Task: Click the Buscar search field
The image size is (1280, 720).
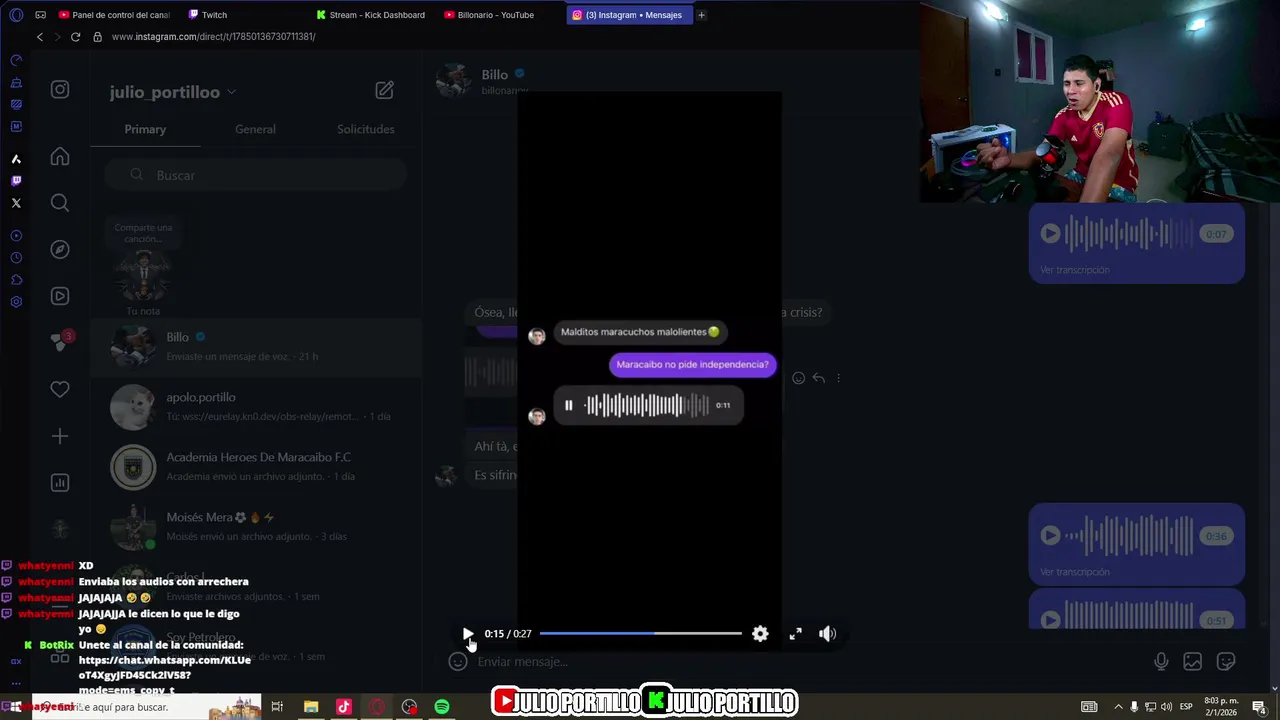Action: click(255, 175)
